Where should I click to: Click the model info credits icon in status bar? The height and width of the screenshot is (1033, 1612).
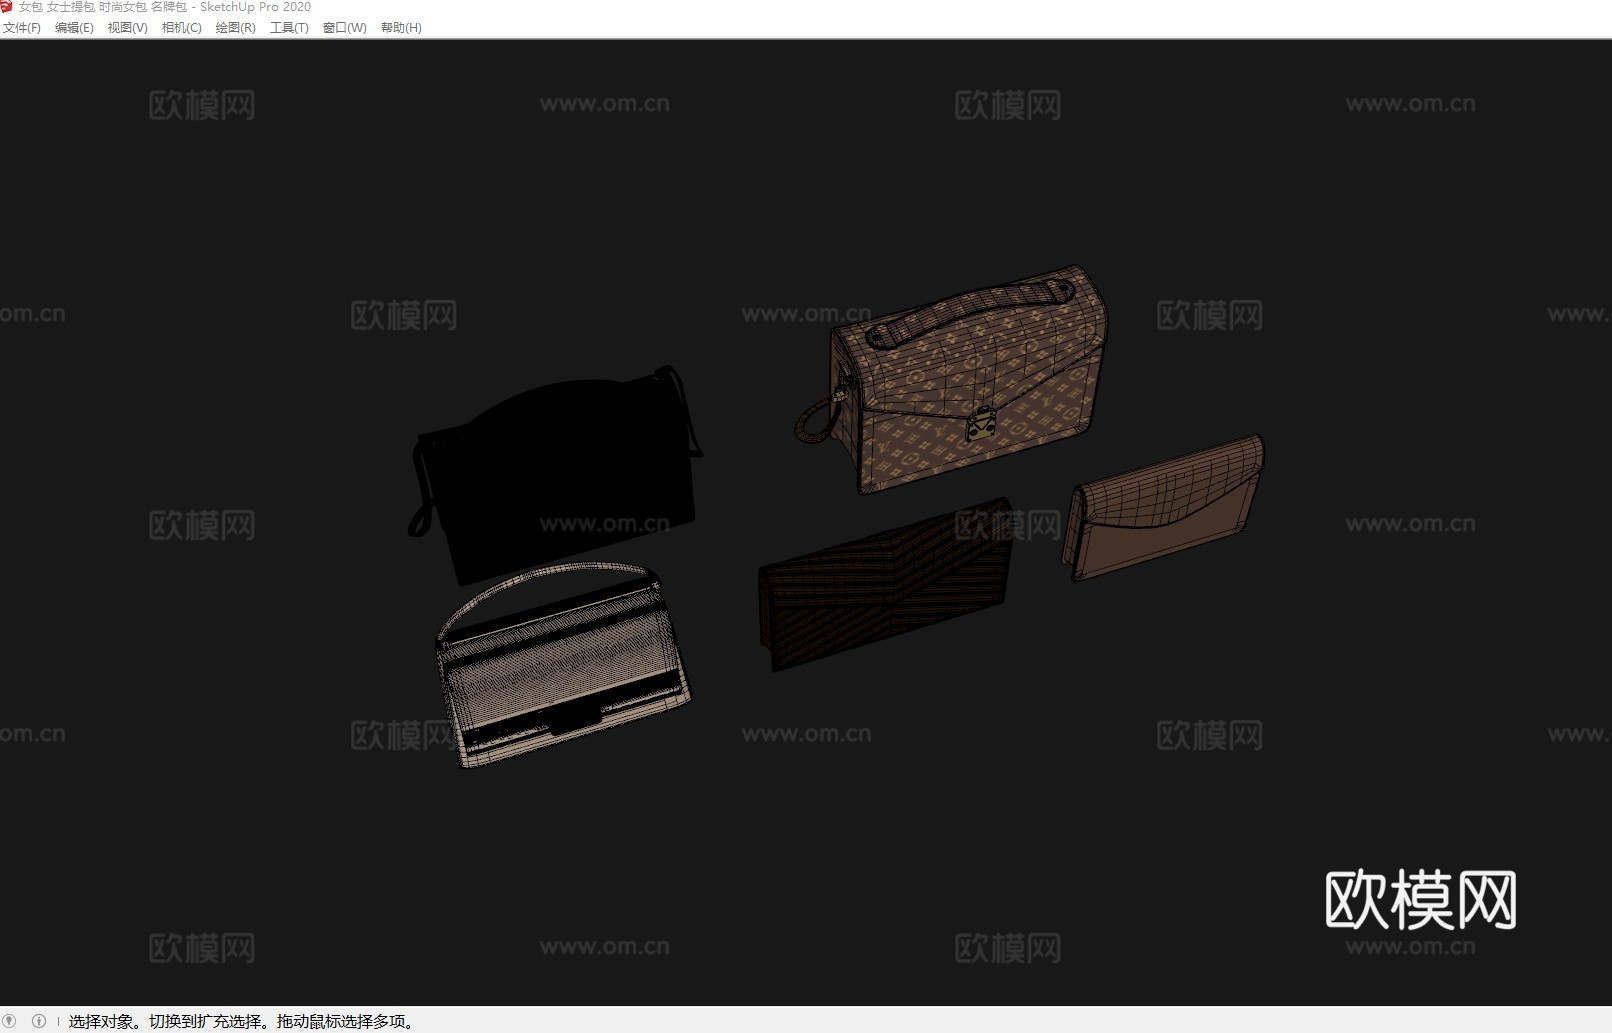tap(39, 1021)
